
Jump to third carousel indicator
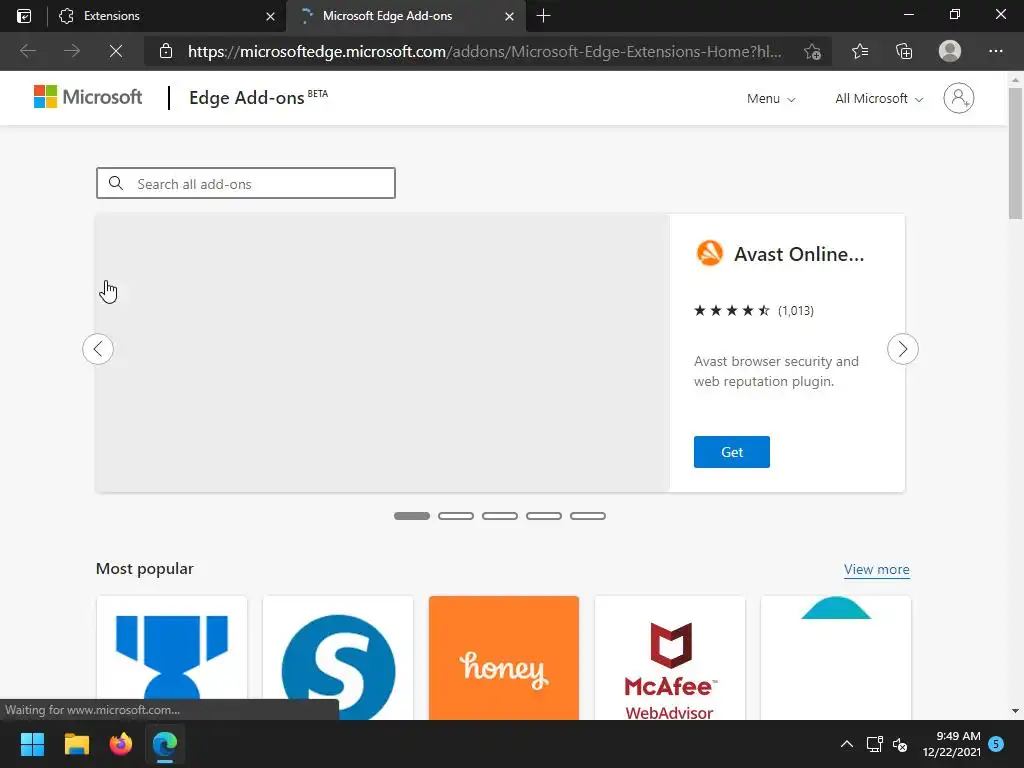click(500, 516)
